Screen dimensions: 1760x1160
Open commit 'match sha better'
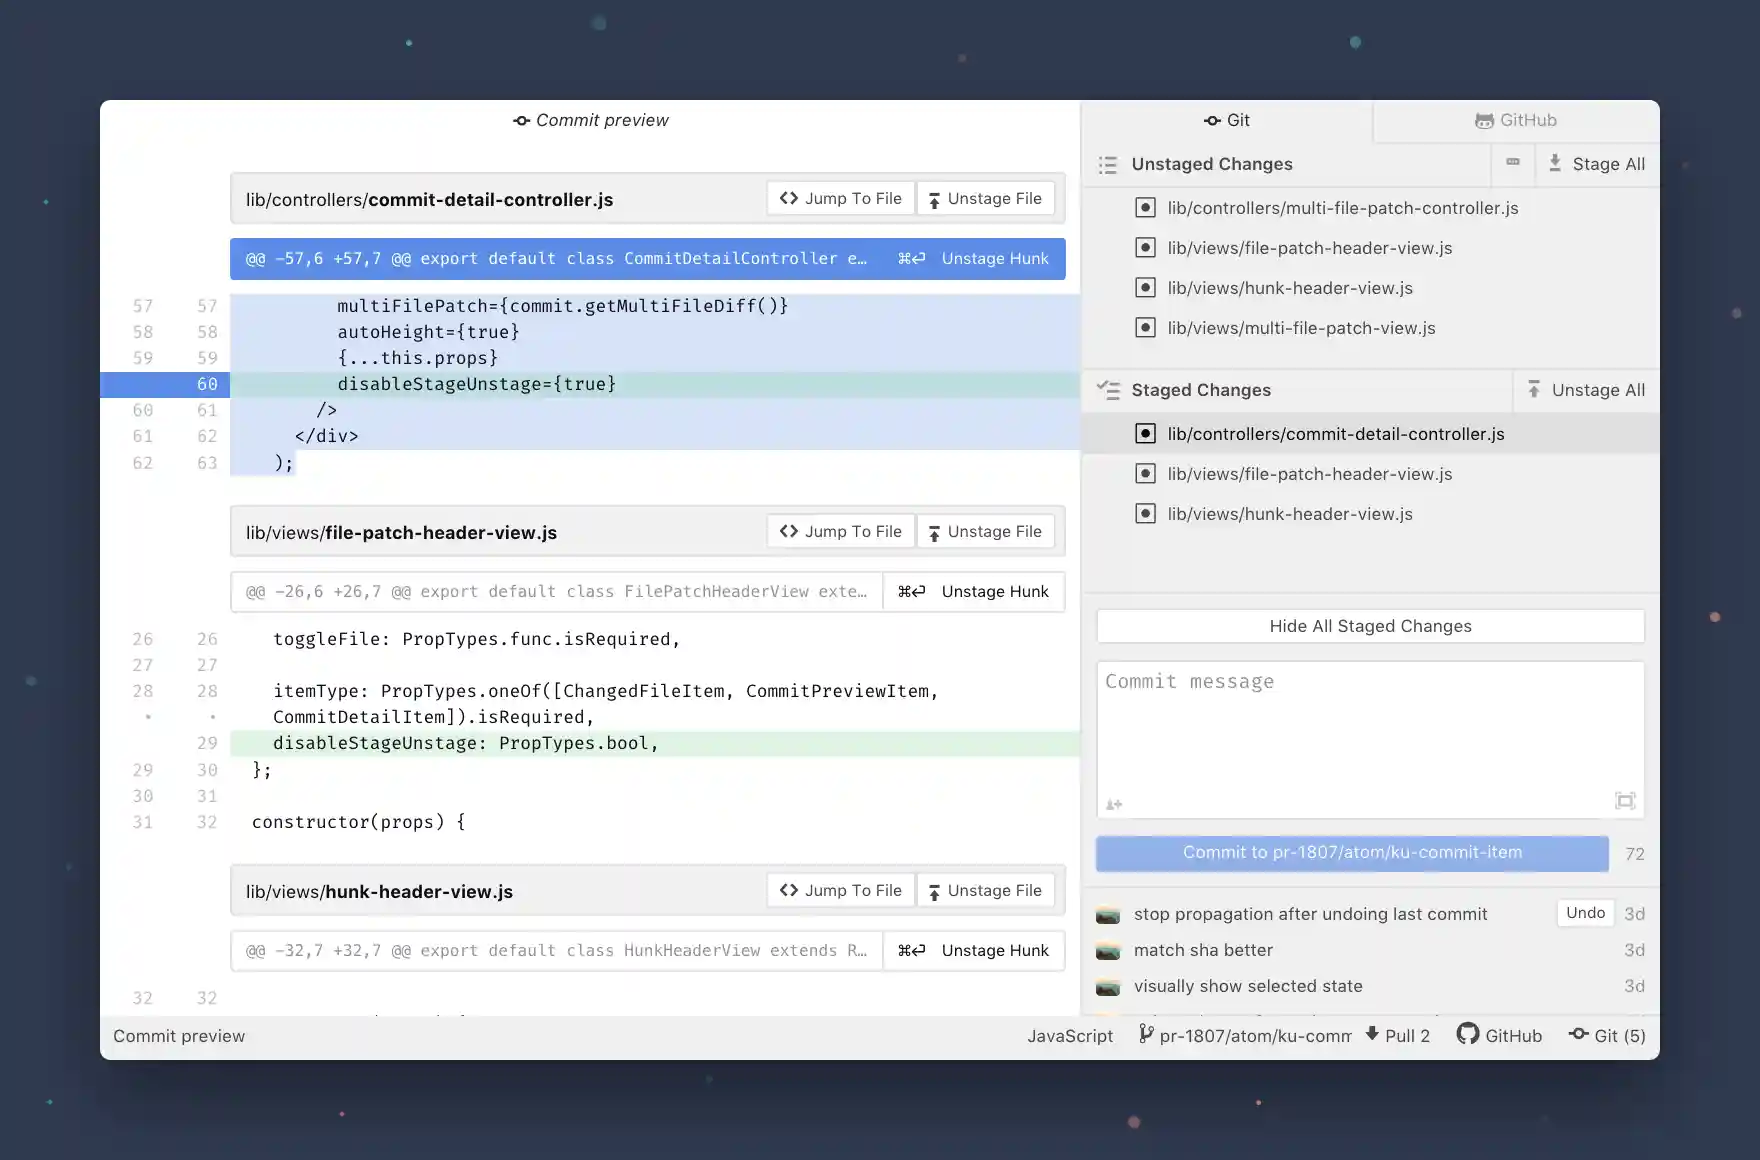1203,950
